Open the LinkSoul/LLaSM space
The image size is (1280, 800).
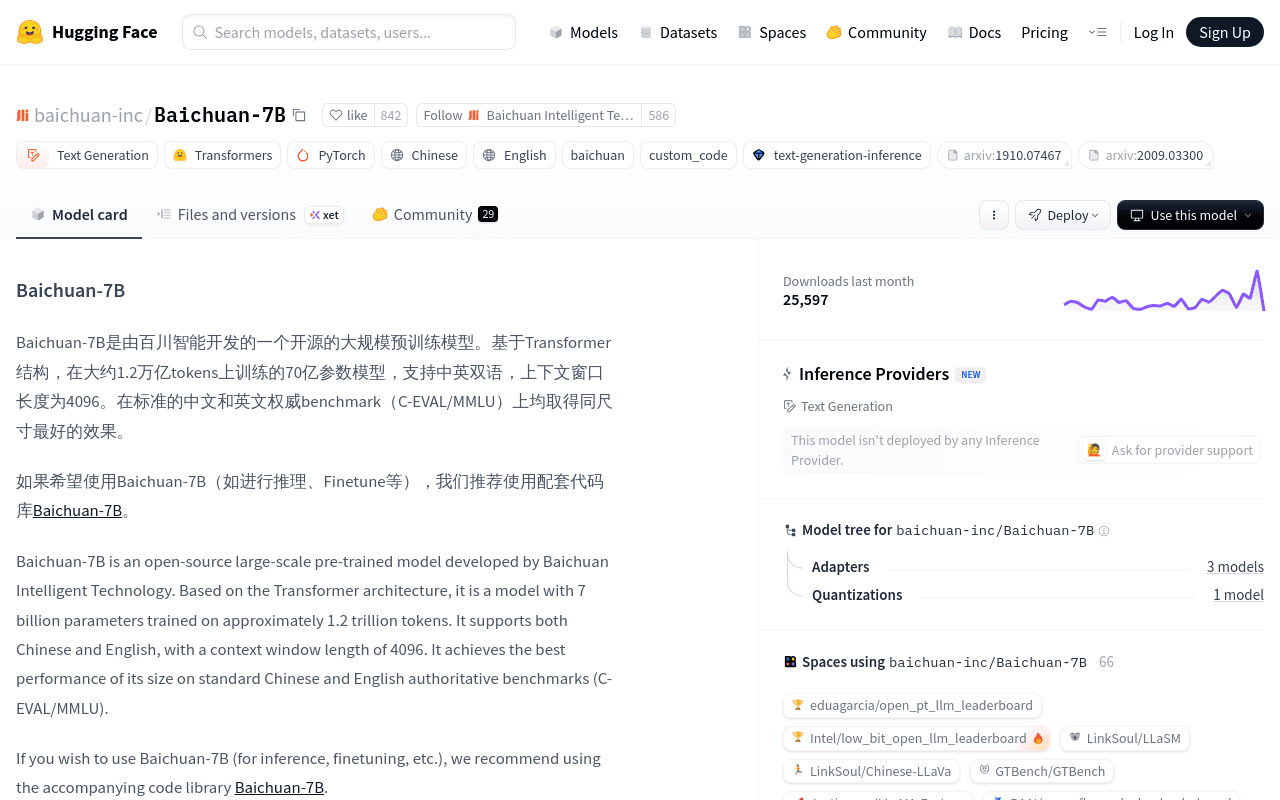(x=1125, y=739)
